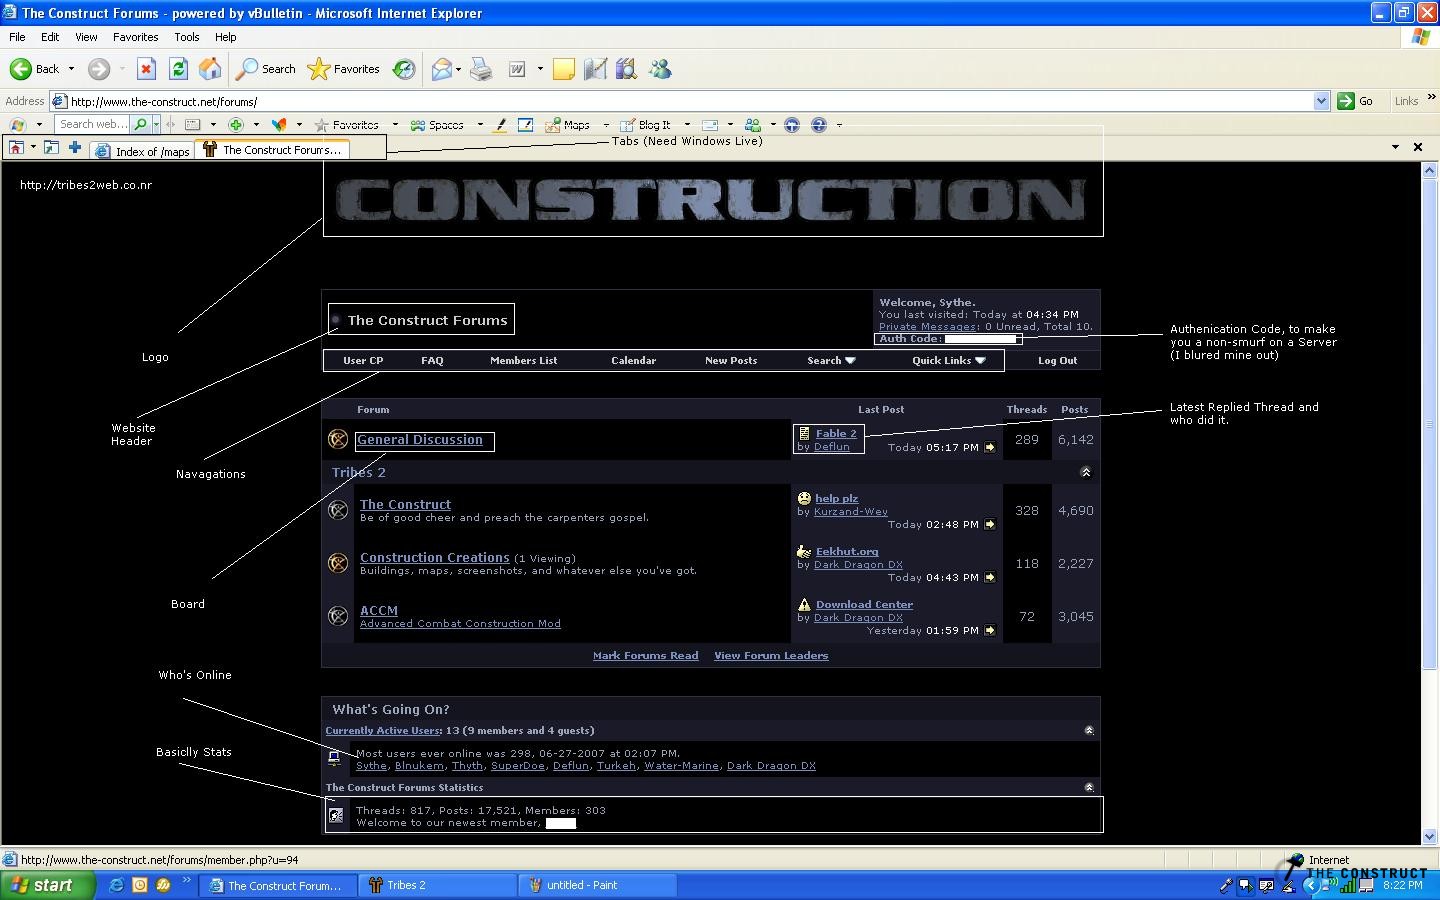Click the MSN butterfly icon
This screenshot has height=900, width=1440.
(x=279, y=125)
